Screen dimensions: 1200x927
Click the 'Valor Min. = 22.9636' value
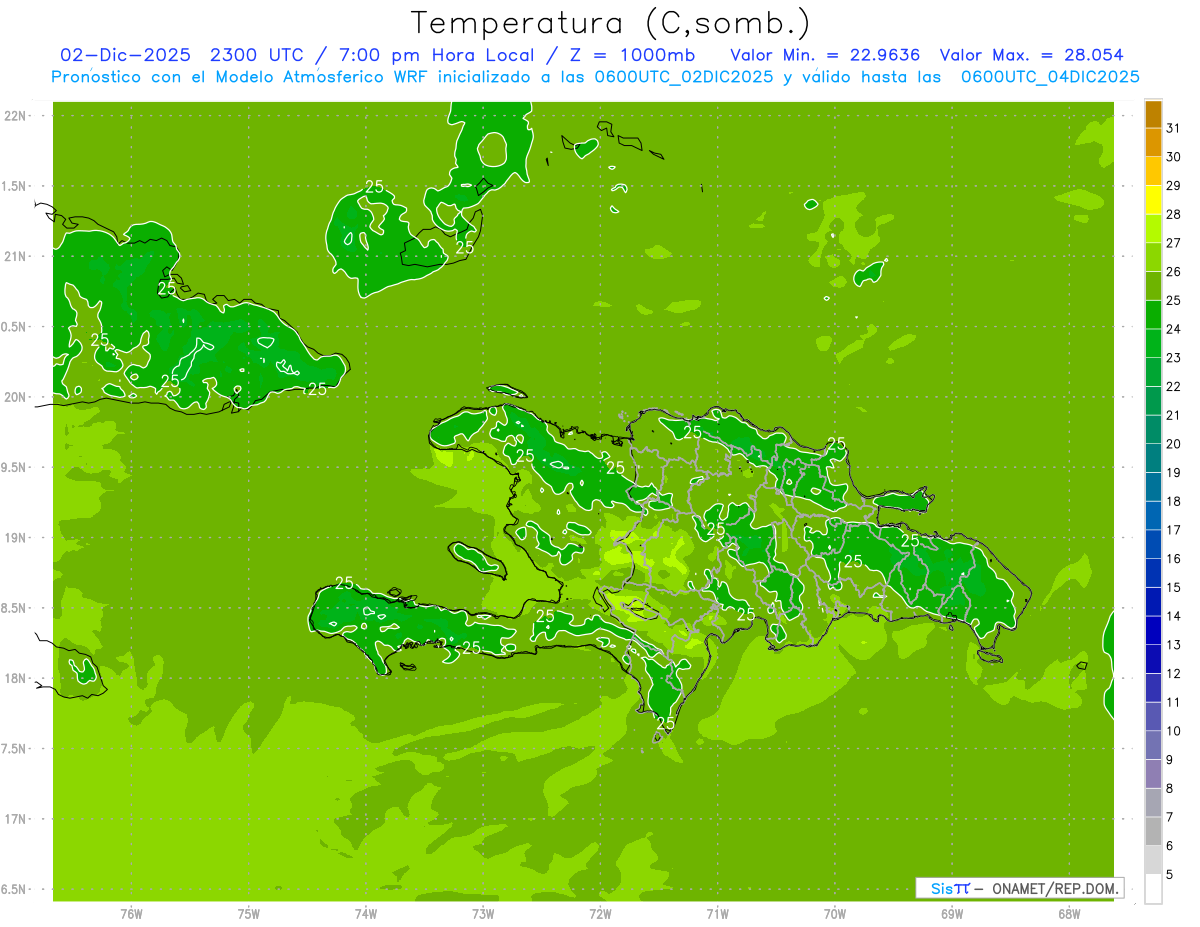point(825,55)
